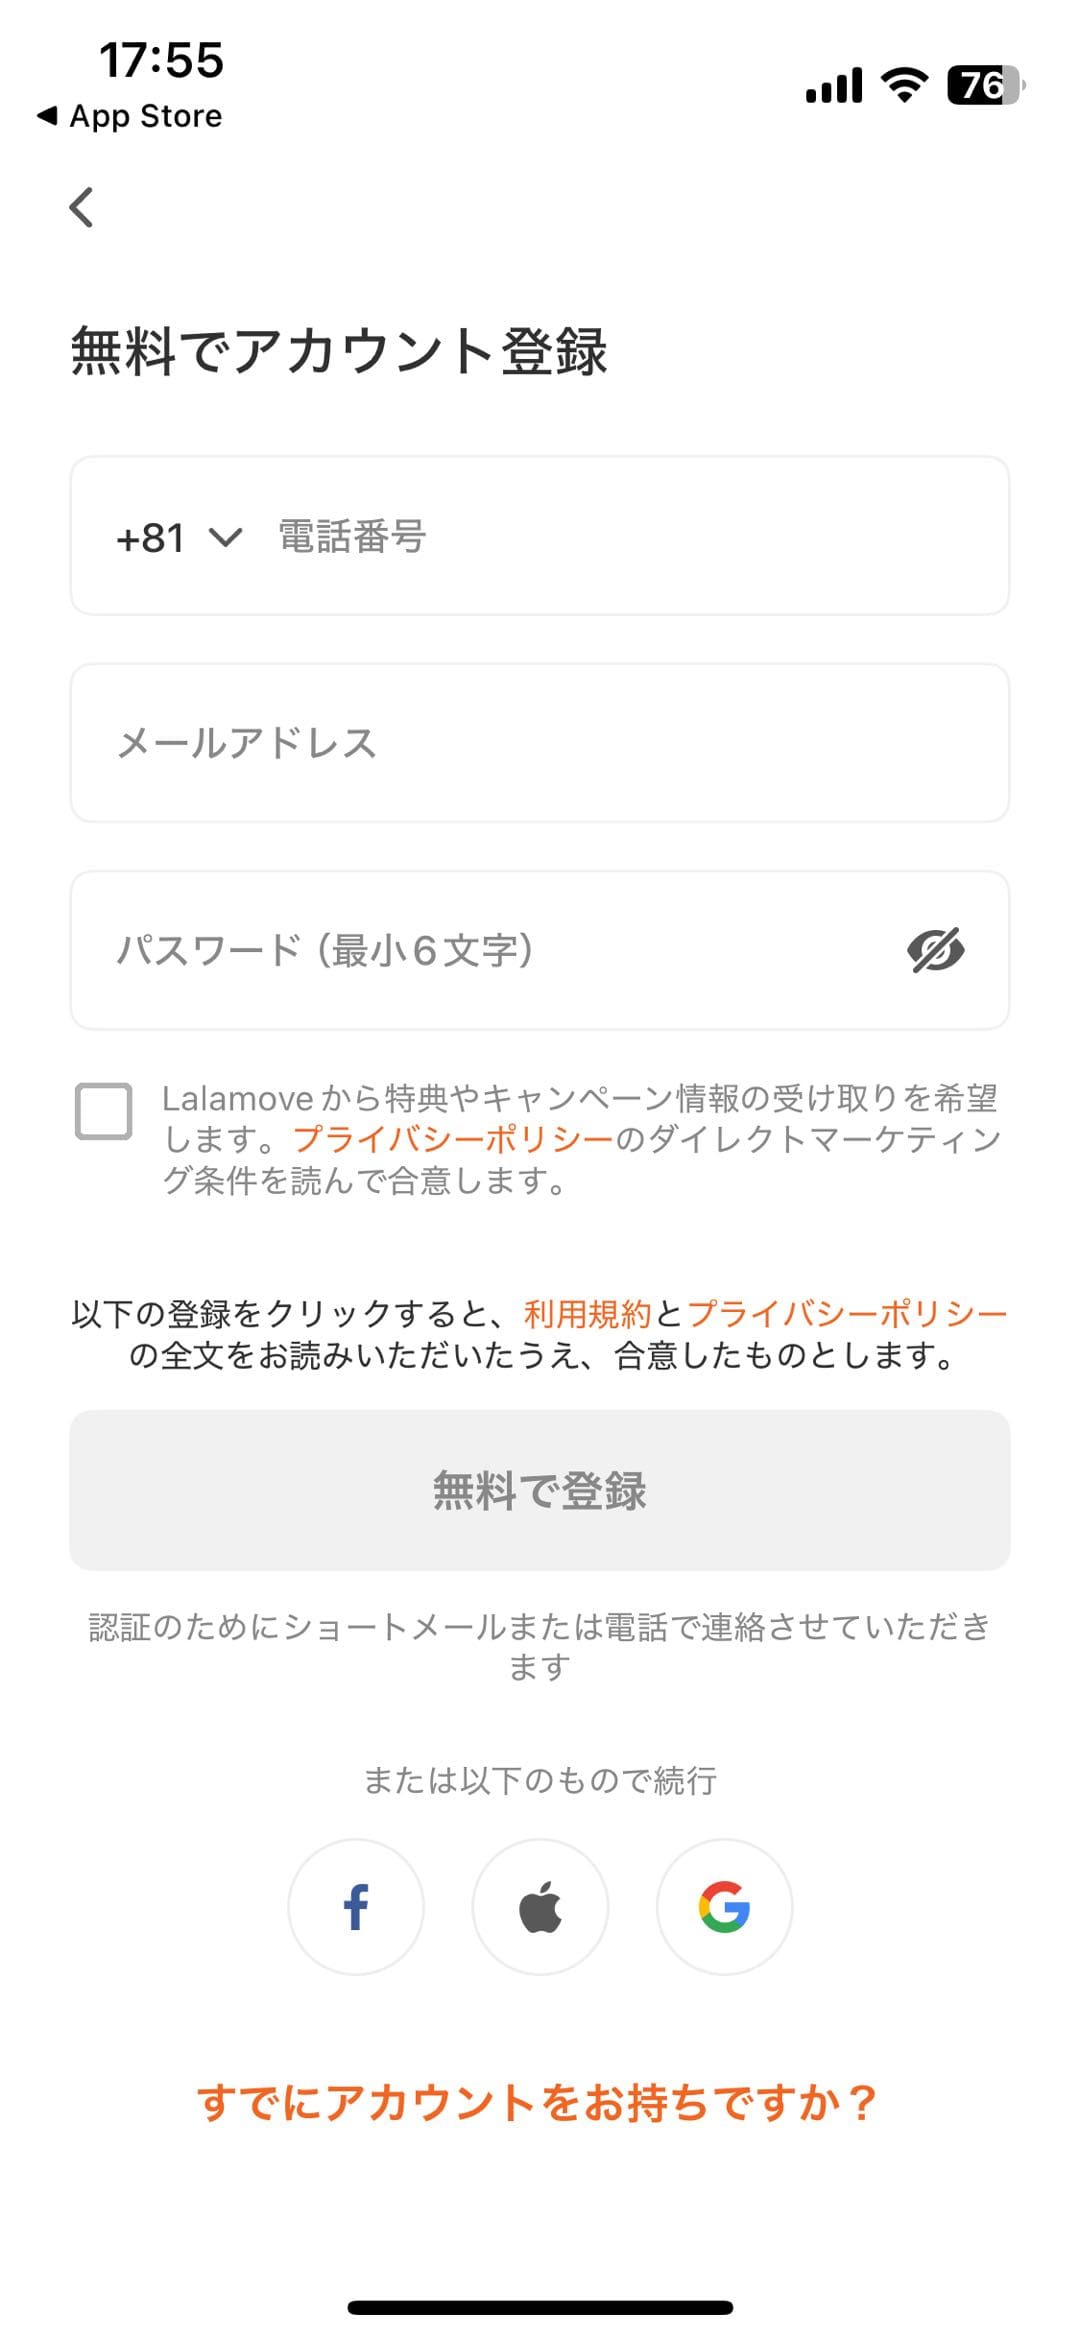Viewport: 1080px width, 2338px height.
Task: Open the 利用規約 terms of use link
Action: (x=588, y=1313)
